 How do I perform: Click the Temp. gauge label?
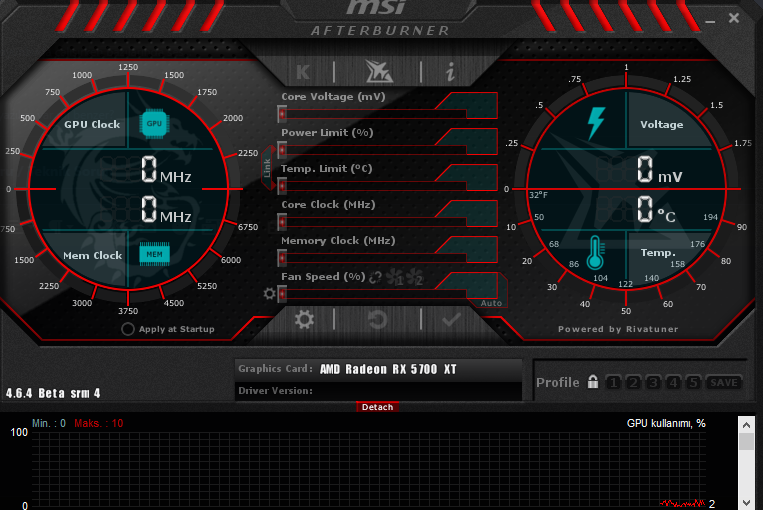(x=658, y=253)
